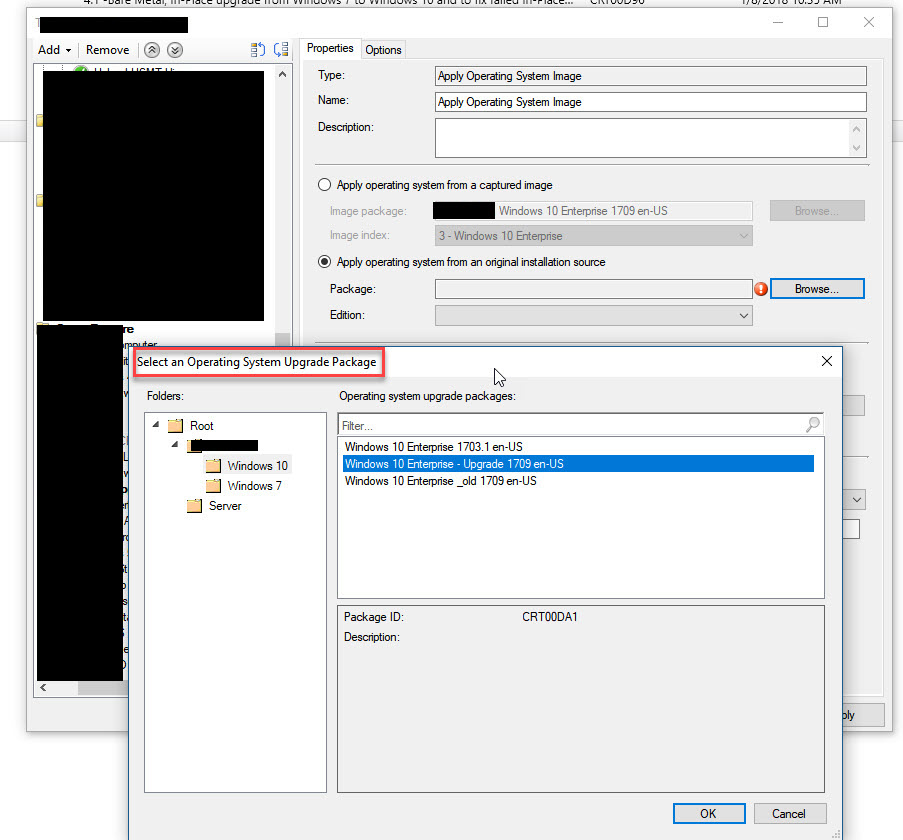Select Apply operating system from a captured image
The width and height of the screenshot is (903, 840).
pos(325,185)
